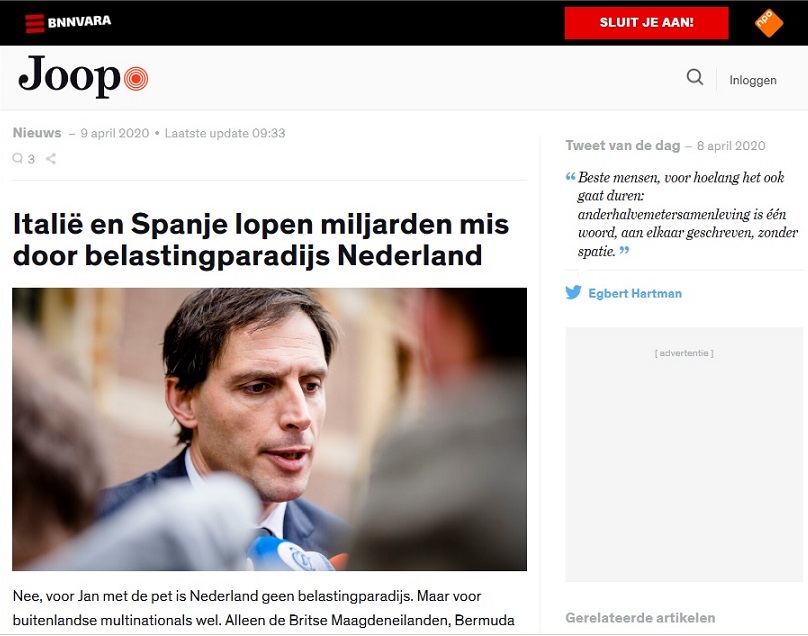808x636 pixels.
Task: Click the red Joop circle emblem
Action: (136, 79)
